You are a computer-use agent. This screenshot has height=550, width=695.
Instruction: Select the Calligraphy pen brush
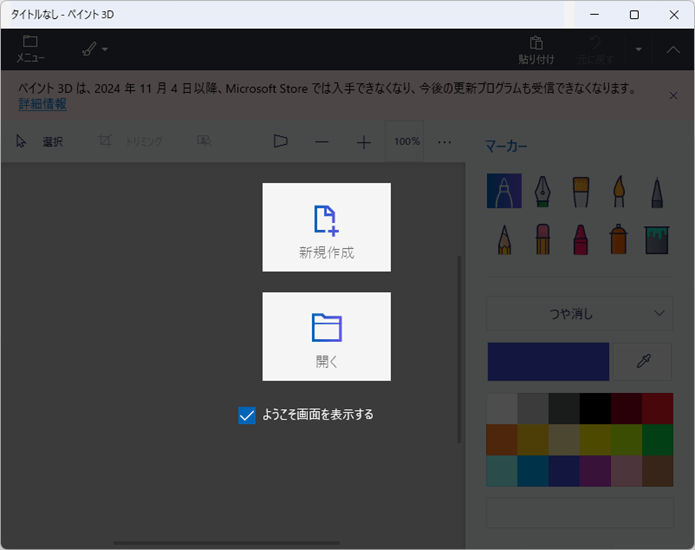(x=543, y=191)
